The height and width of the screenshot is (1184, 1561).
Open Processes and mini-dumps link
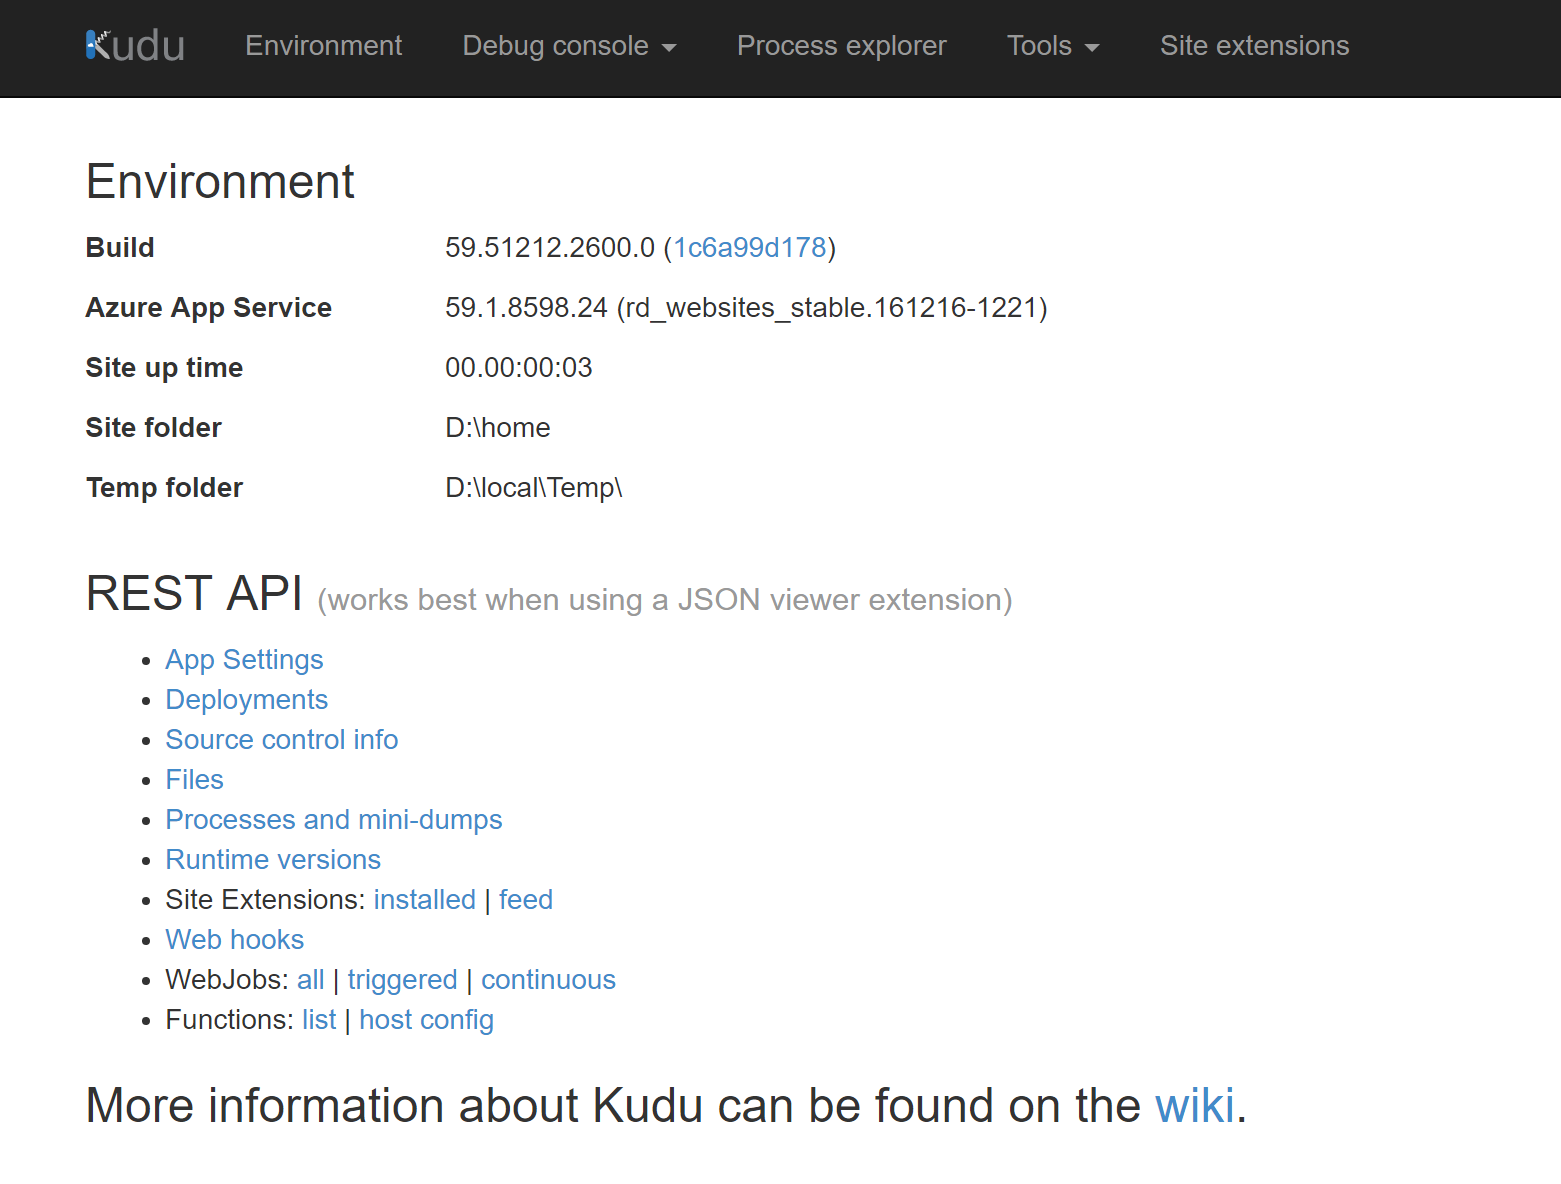point(334,820)
